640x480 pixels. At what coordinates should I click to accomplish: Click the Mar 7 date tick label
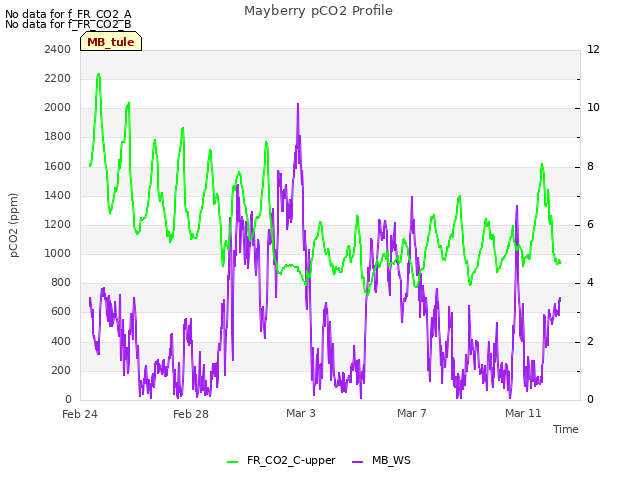[411, 413]
